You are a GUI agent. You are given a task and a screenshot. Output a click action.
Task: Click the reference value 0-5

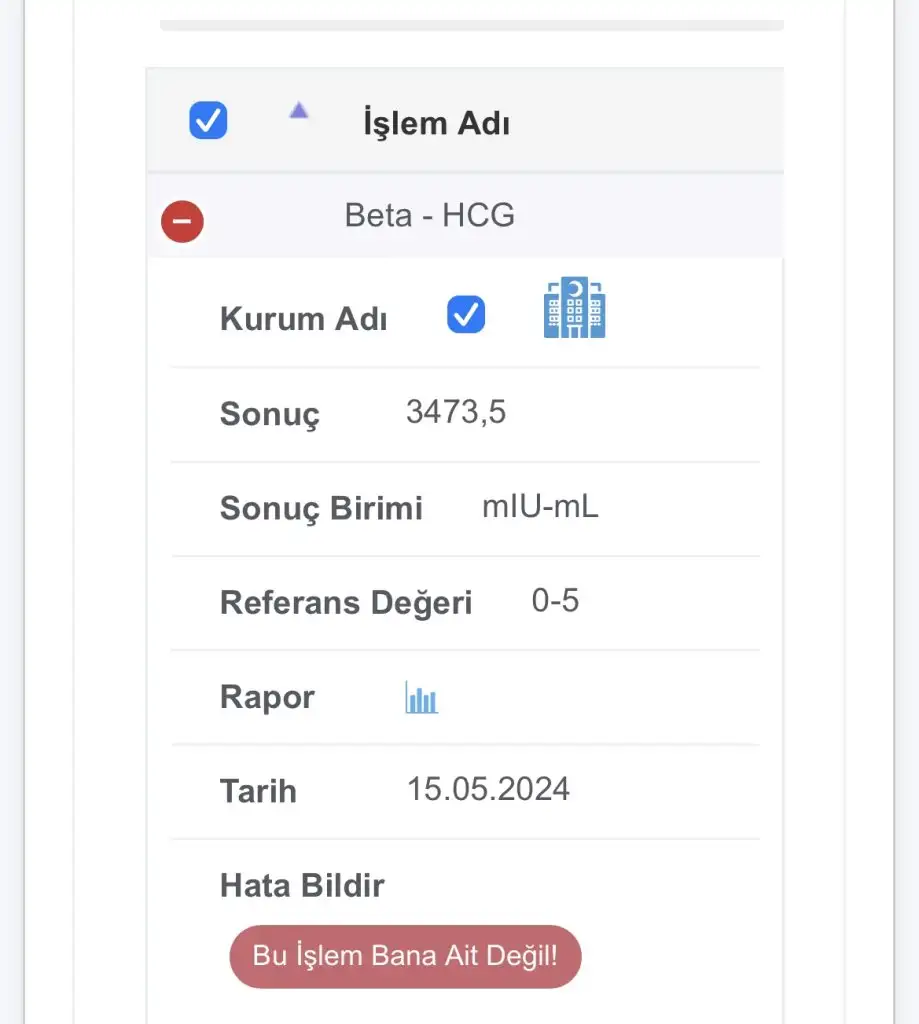point(555,601)
